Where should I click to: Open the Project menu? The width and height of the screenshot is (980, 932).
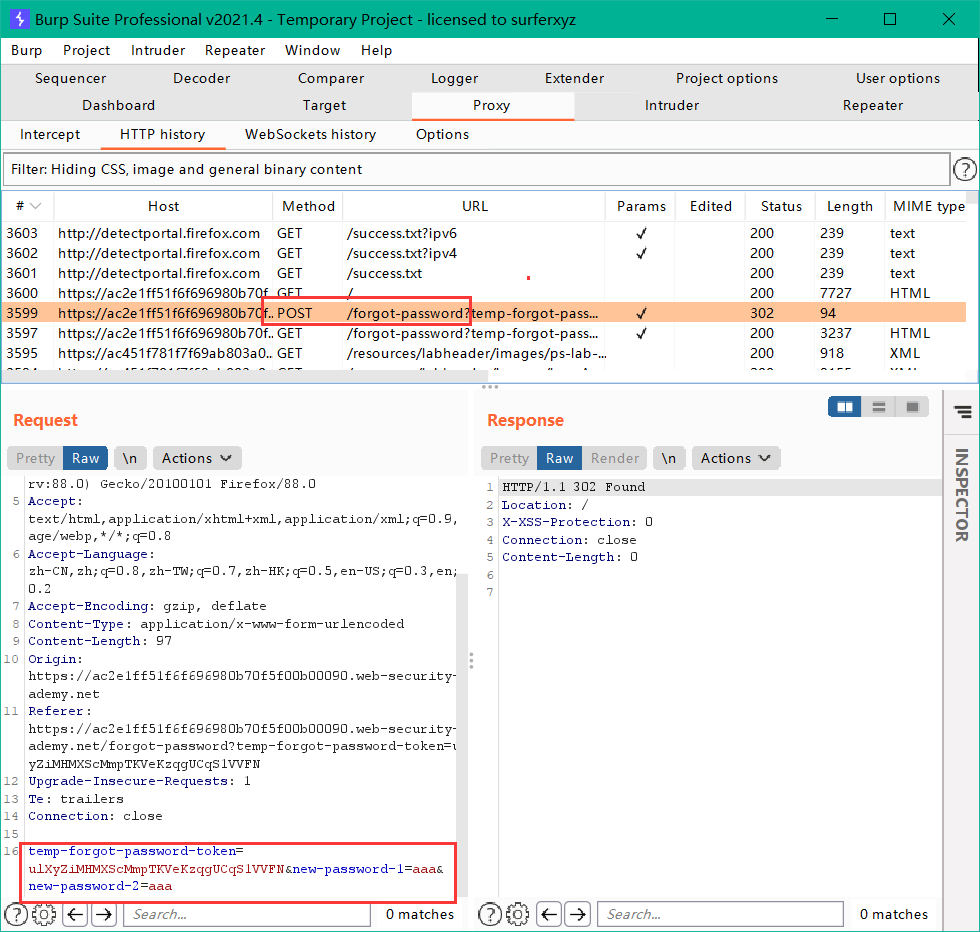pyautogui.click(x=86, y=50)
